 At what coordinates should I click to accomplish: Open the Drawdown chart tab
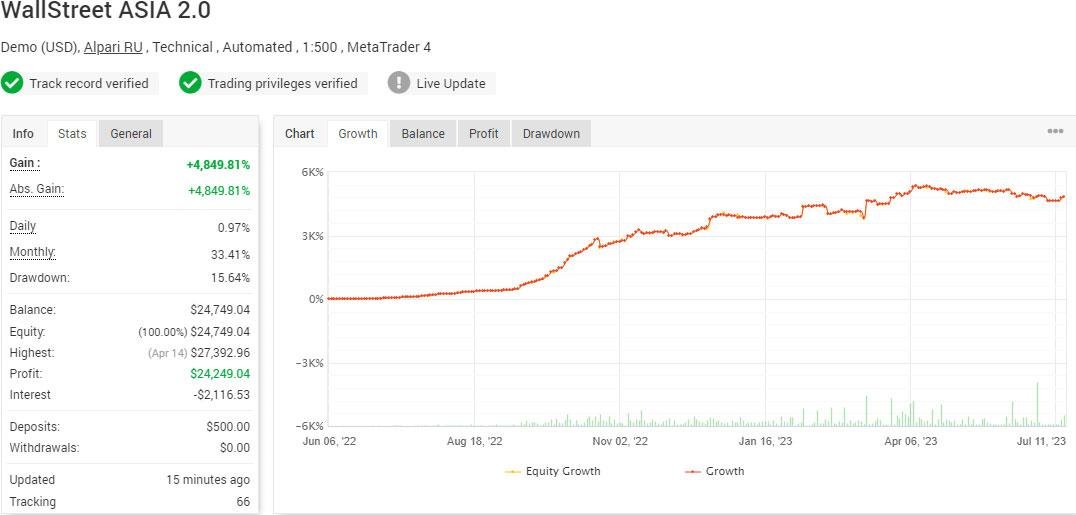[551, 134]
